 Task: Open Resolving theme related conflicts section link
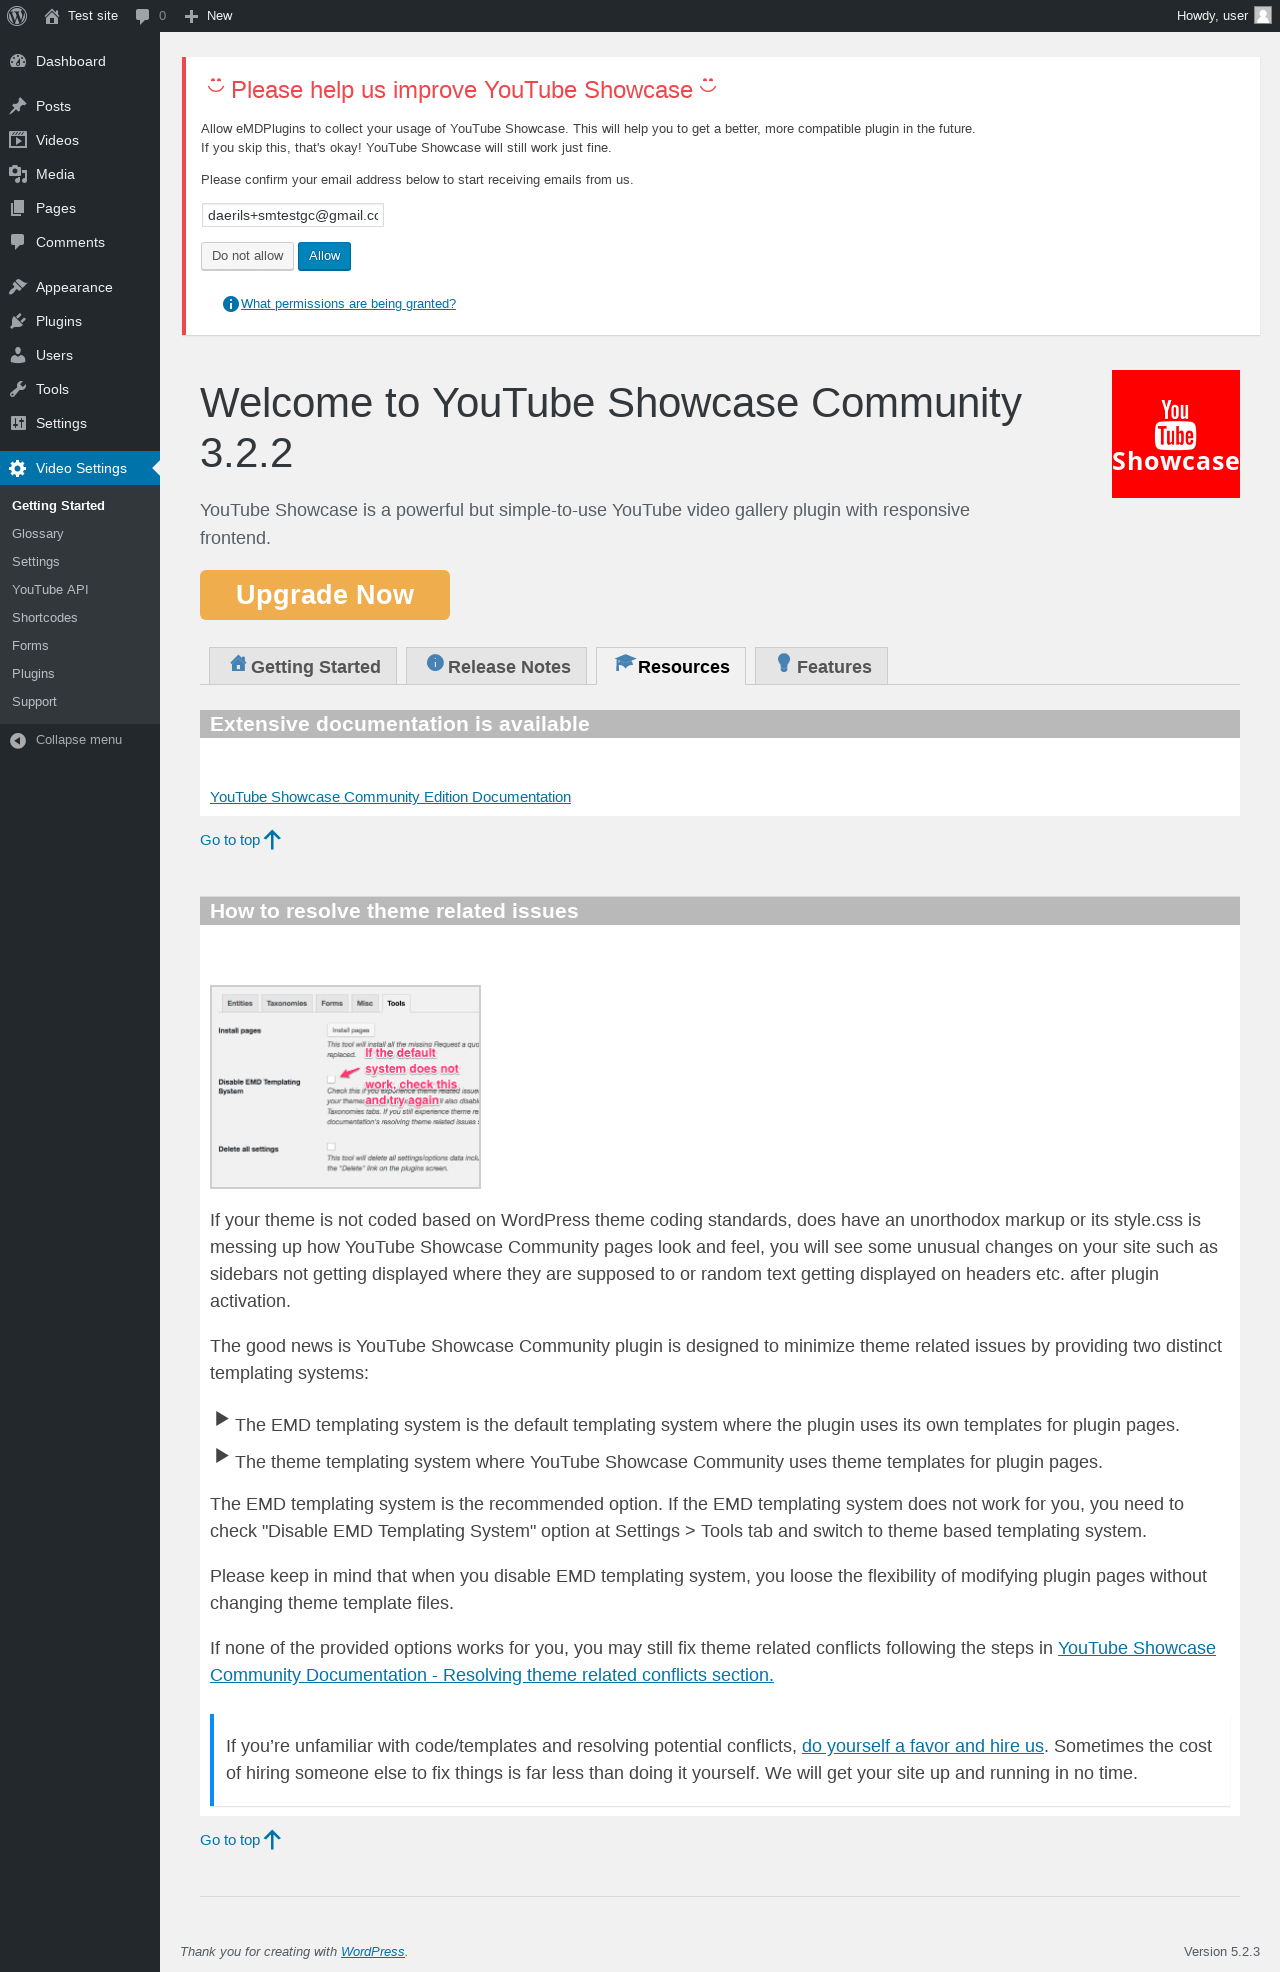(x=712, y=1662)
